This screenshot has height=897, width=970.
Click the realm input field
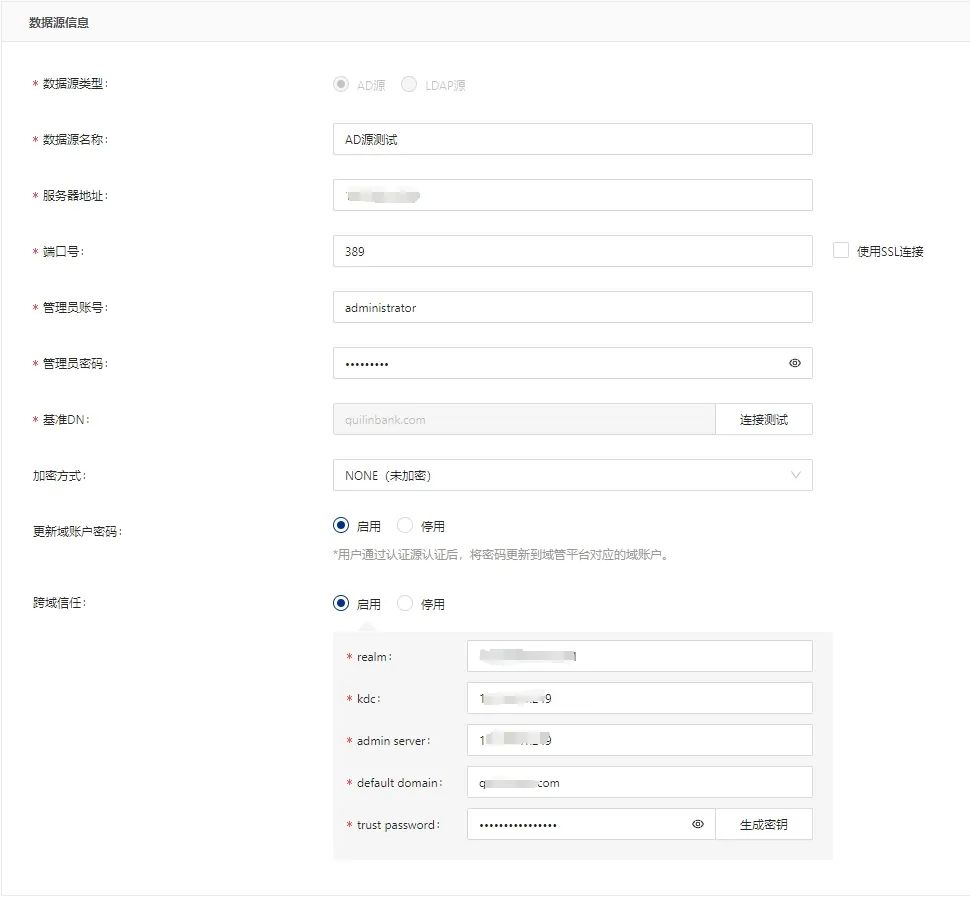[x=640, y=656]
